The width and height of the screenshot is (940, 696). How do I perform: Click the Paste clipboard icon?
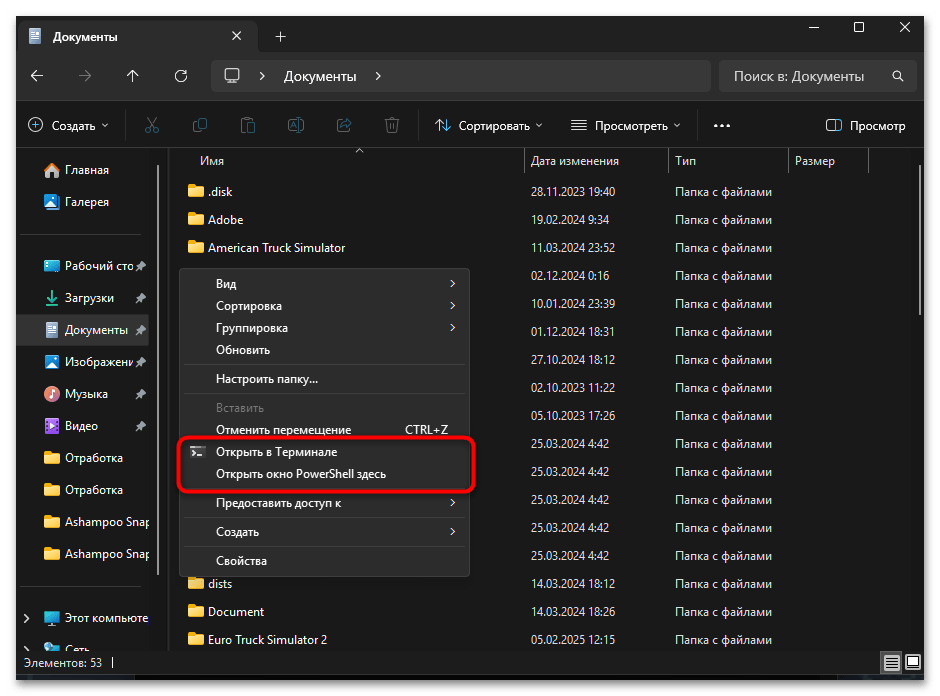(248, 125)
